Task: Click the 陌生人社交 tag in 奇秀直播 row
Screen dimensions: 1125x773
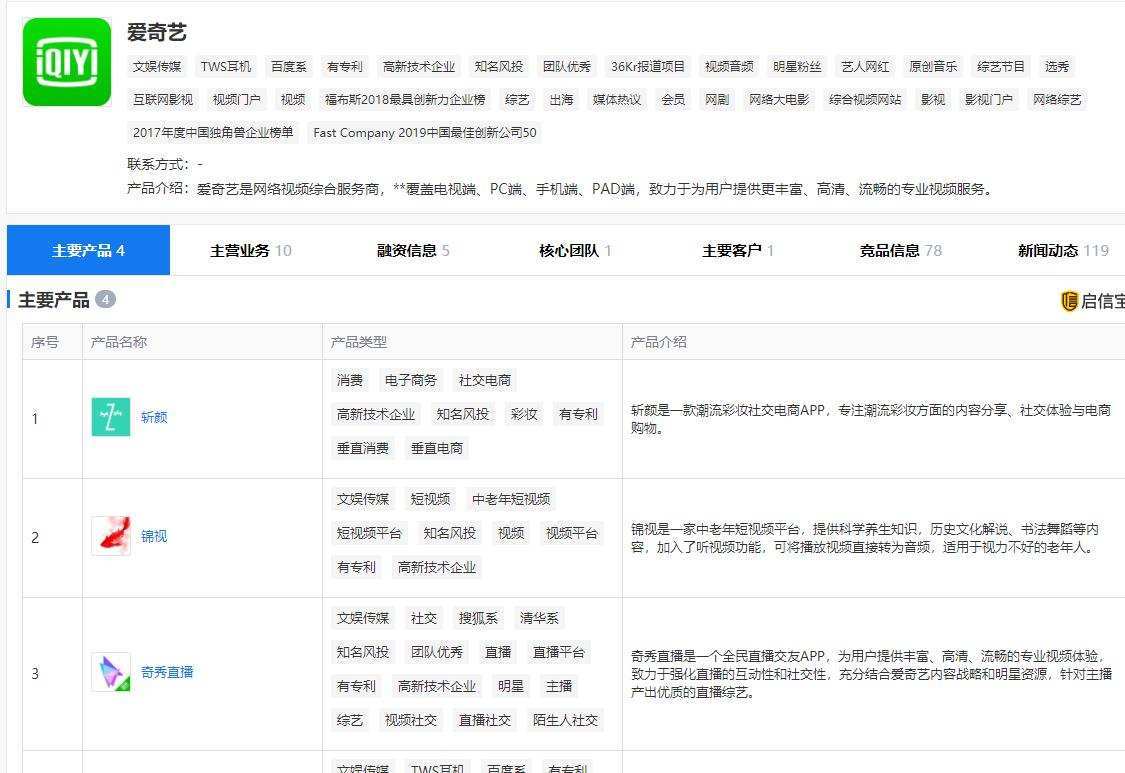Action: [565, 721]
